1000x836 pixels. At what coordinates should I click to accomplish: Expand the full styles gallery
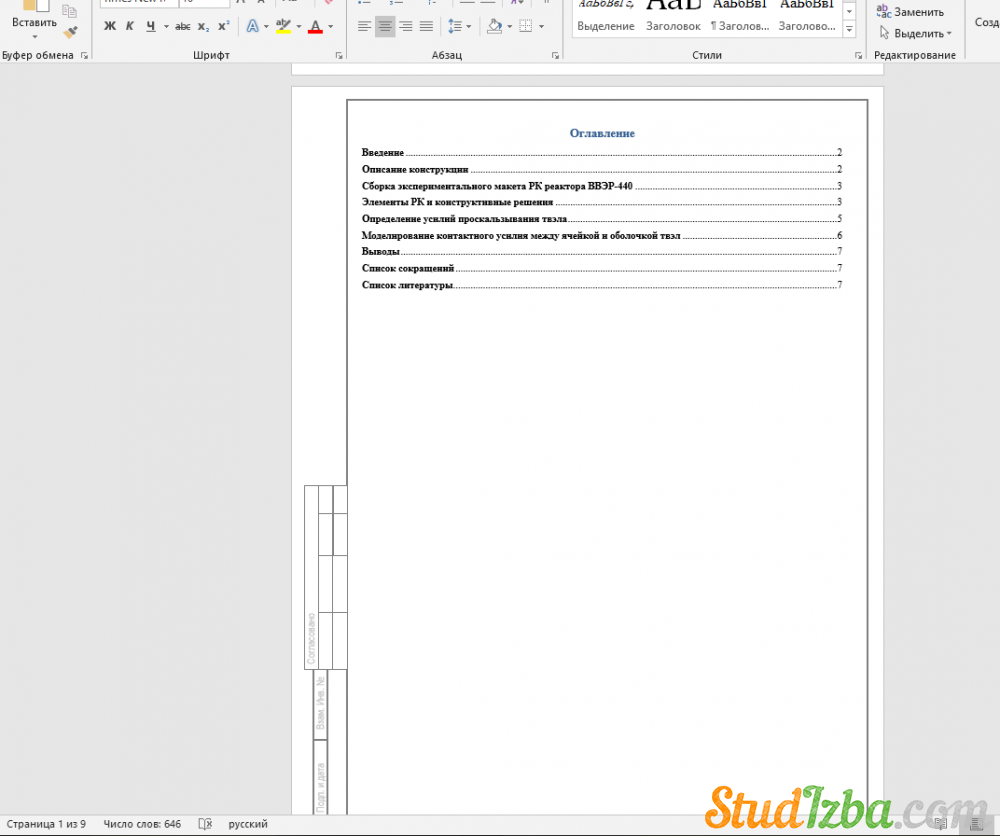click(849, 29)
